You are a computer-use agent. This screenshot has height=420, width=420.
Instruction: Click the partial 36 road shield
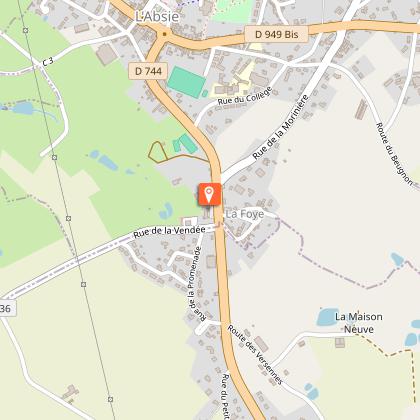7,309
